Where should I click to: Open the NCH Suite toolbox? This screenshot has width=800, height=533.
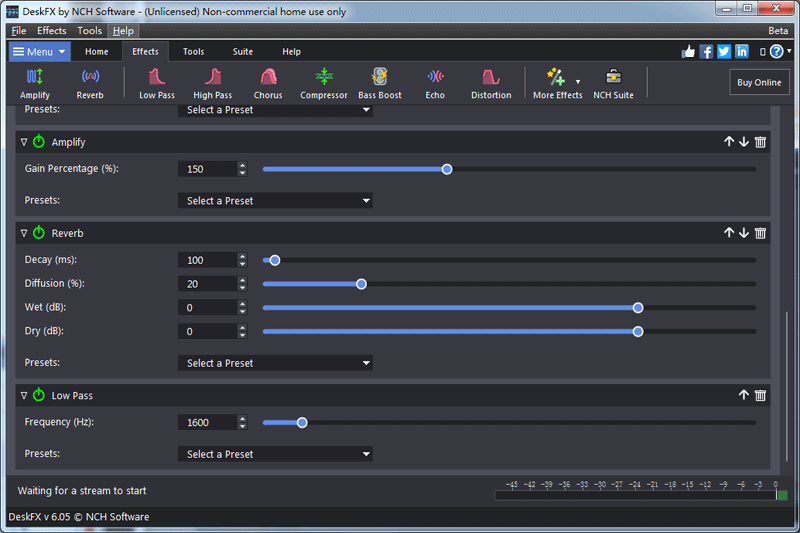(x=613, y=84)
